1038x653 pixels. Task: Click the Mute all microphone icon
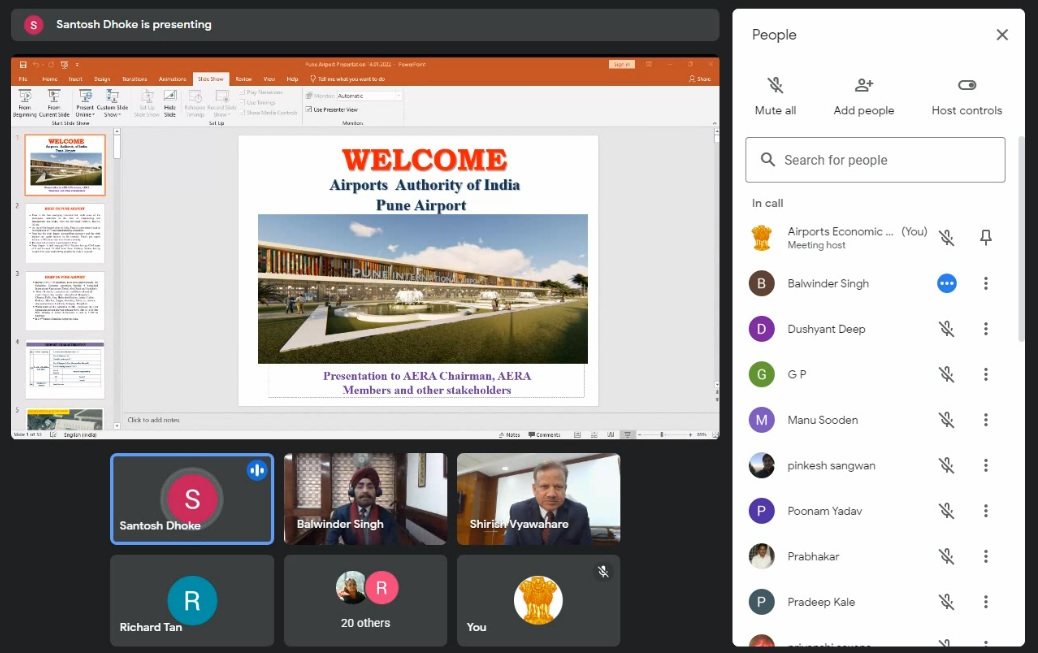click(775, 86)
